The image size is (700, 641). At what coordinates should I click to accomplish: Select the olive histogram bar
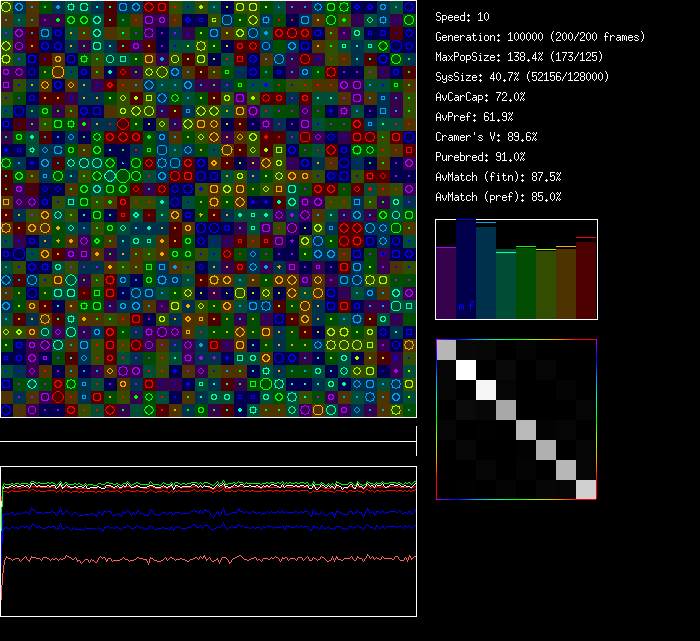546,285
